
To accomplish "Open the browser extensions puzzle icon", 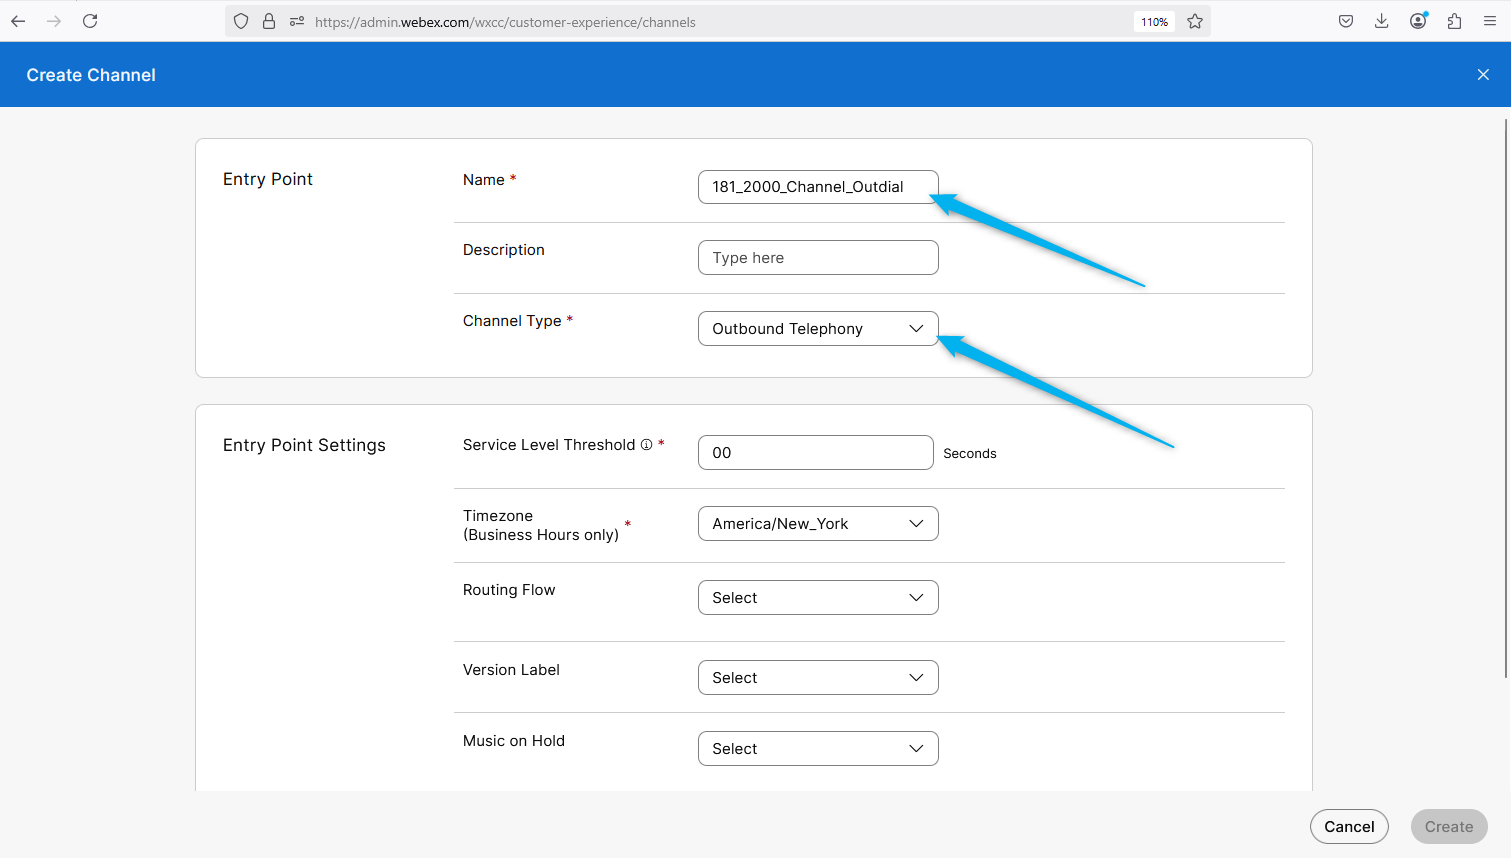I will (1454, 21).
